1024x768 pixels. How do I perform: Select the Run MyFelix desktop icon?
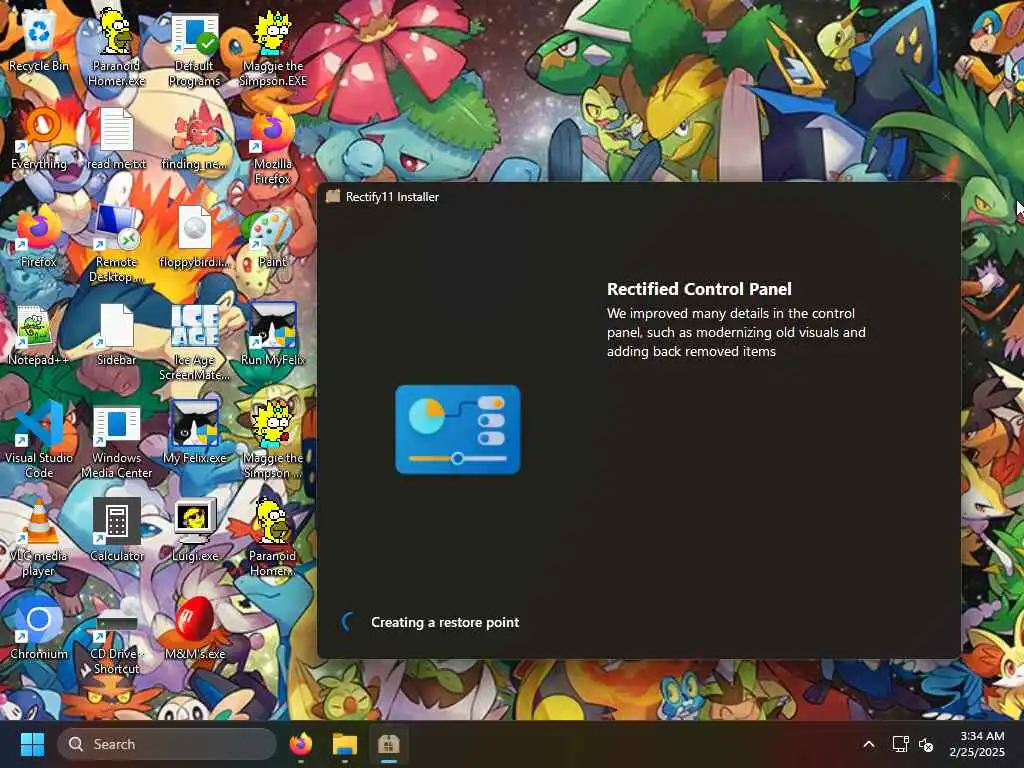click(x=273, y=334)
